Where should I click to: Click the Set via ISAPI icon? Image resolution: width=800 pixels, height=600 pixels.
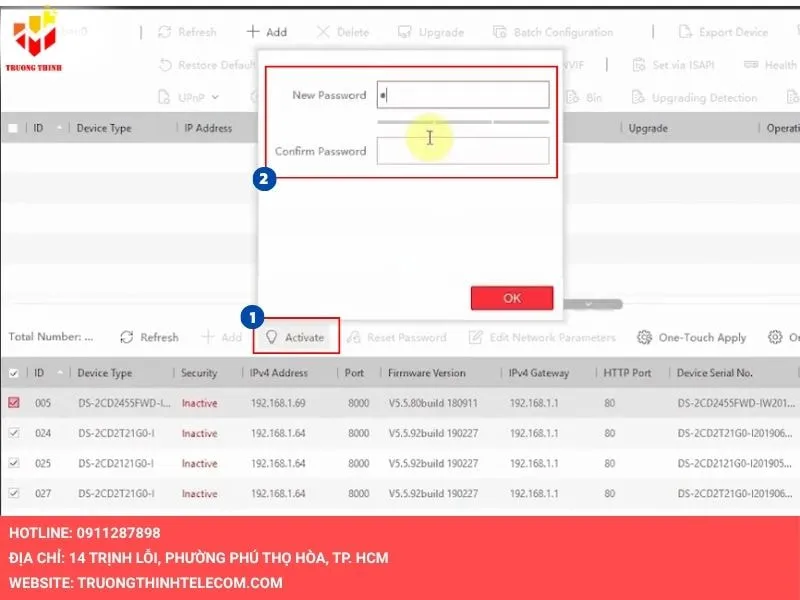point(639,65)
